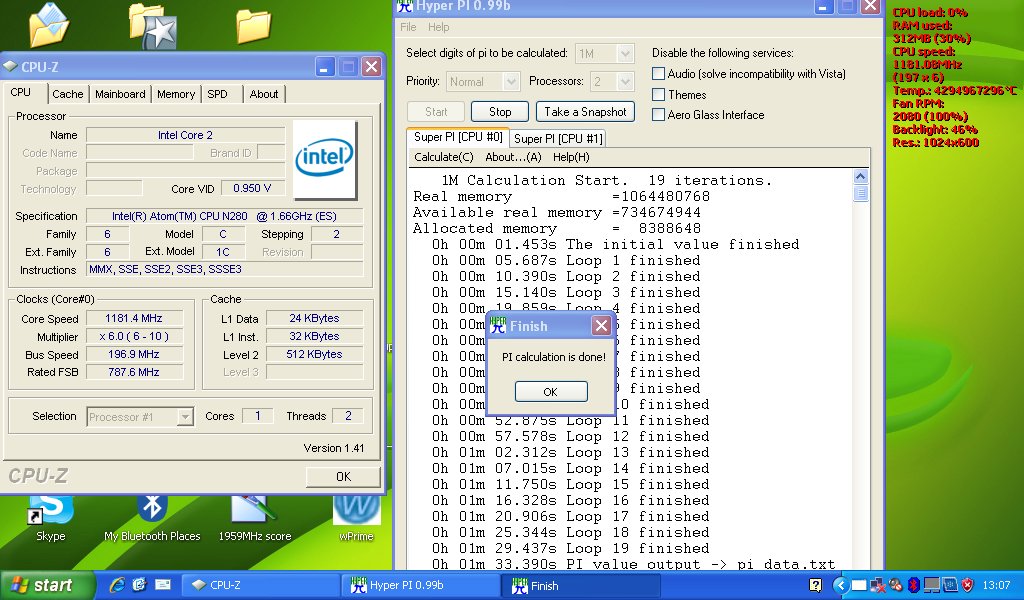
Task: Click the Bus Speed 196.9 MHz value
Action: [x=134, y=354]
